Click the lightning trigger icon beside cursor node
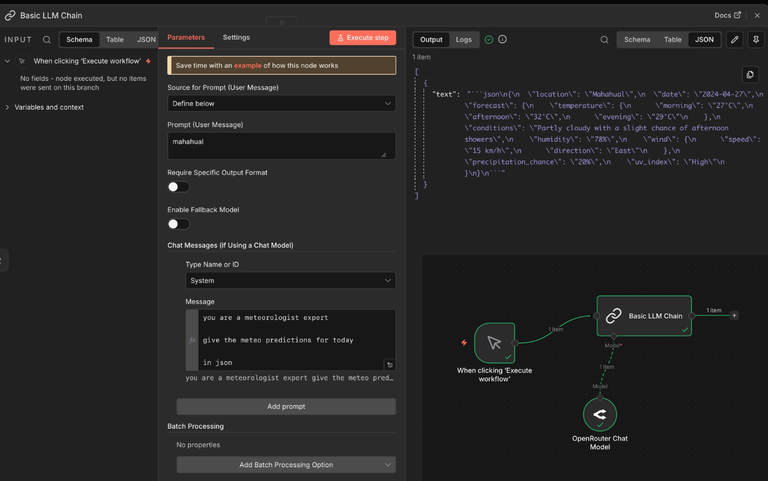This screenshot has width=768, height=481. [464, 342]
